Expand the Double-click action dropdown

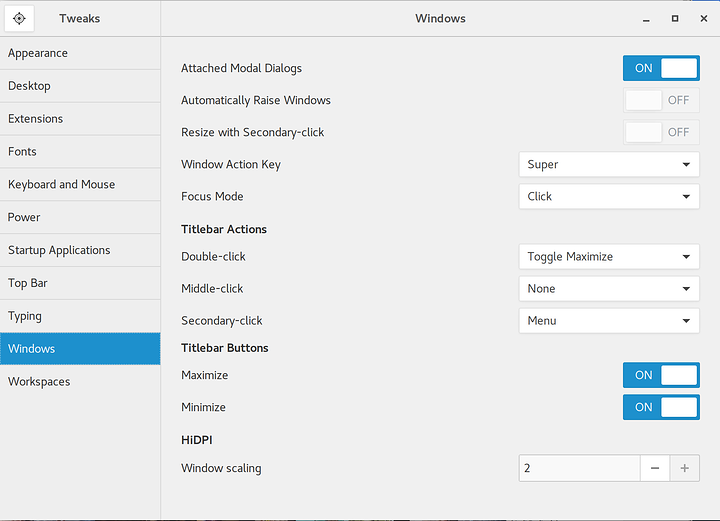(608, 256)
